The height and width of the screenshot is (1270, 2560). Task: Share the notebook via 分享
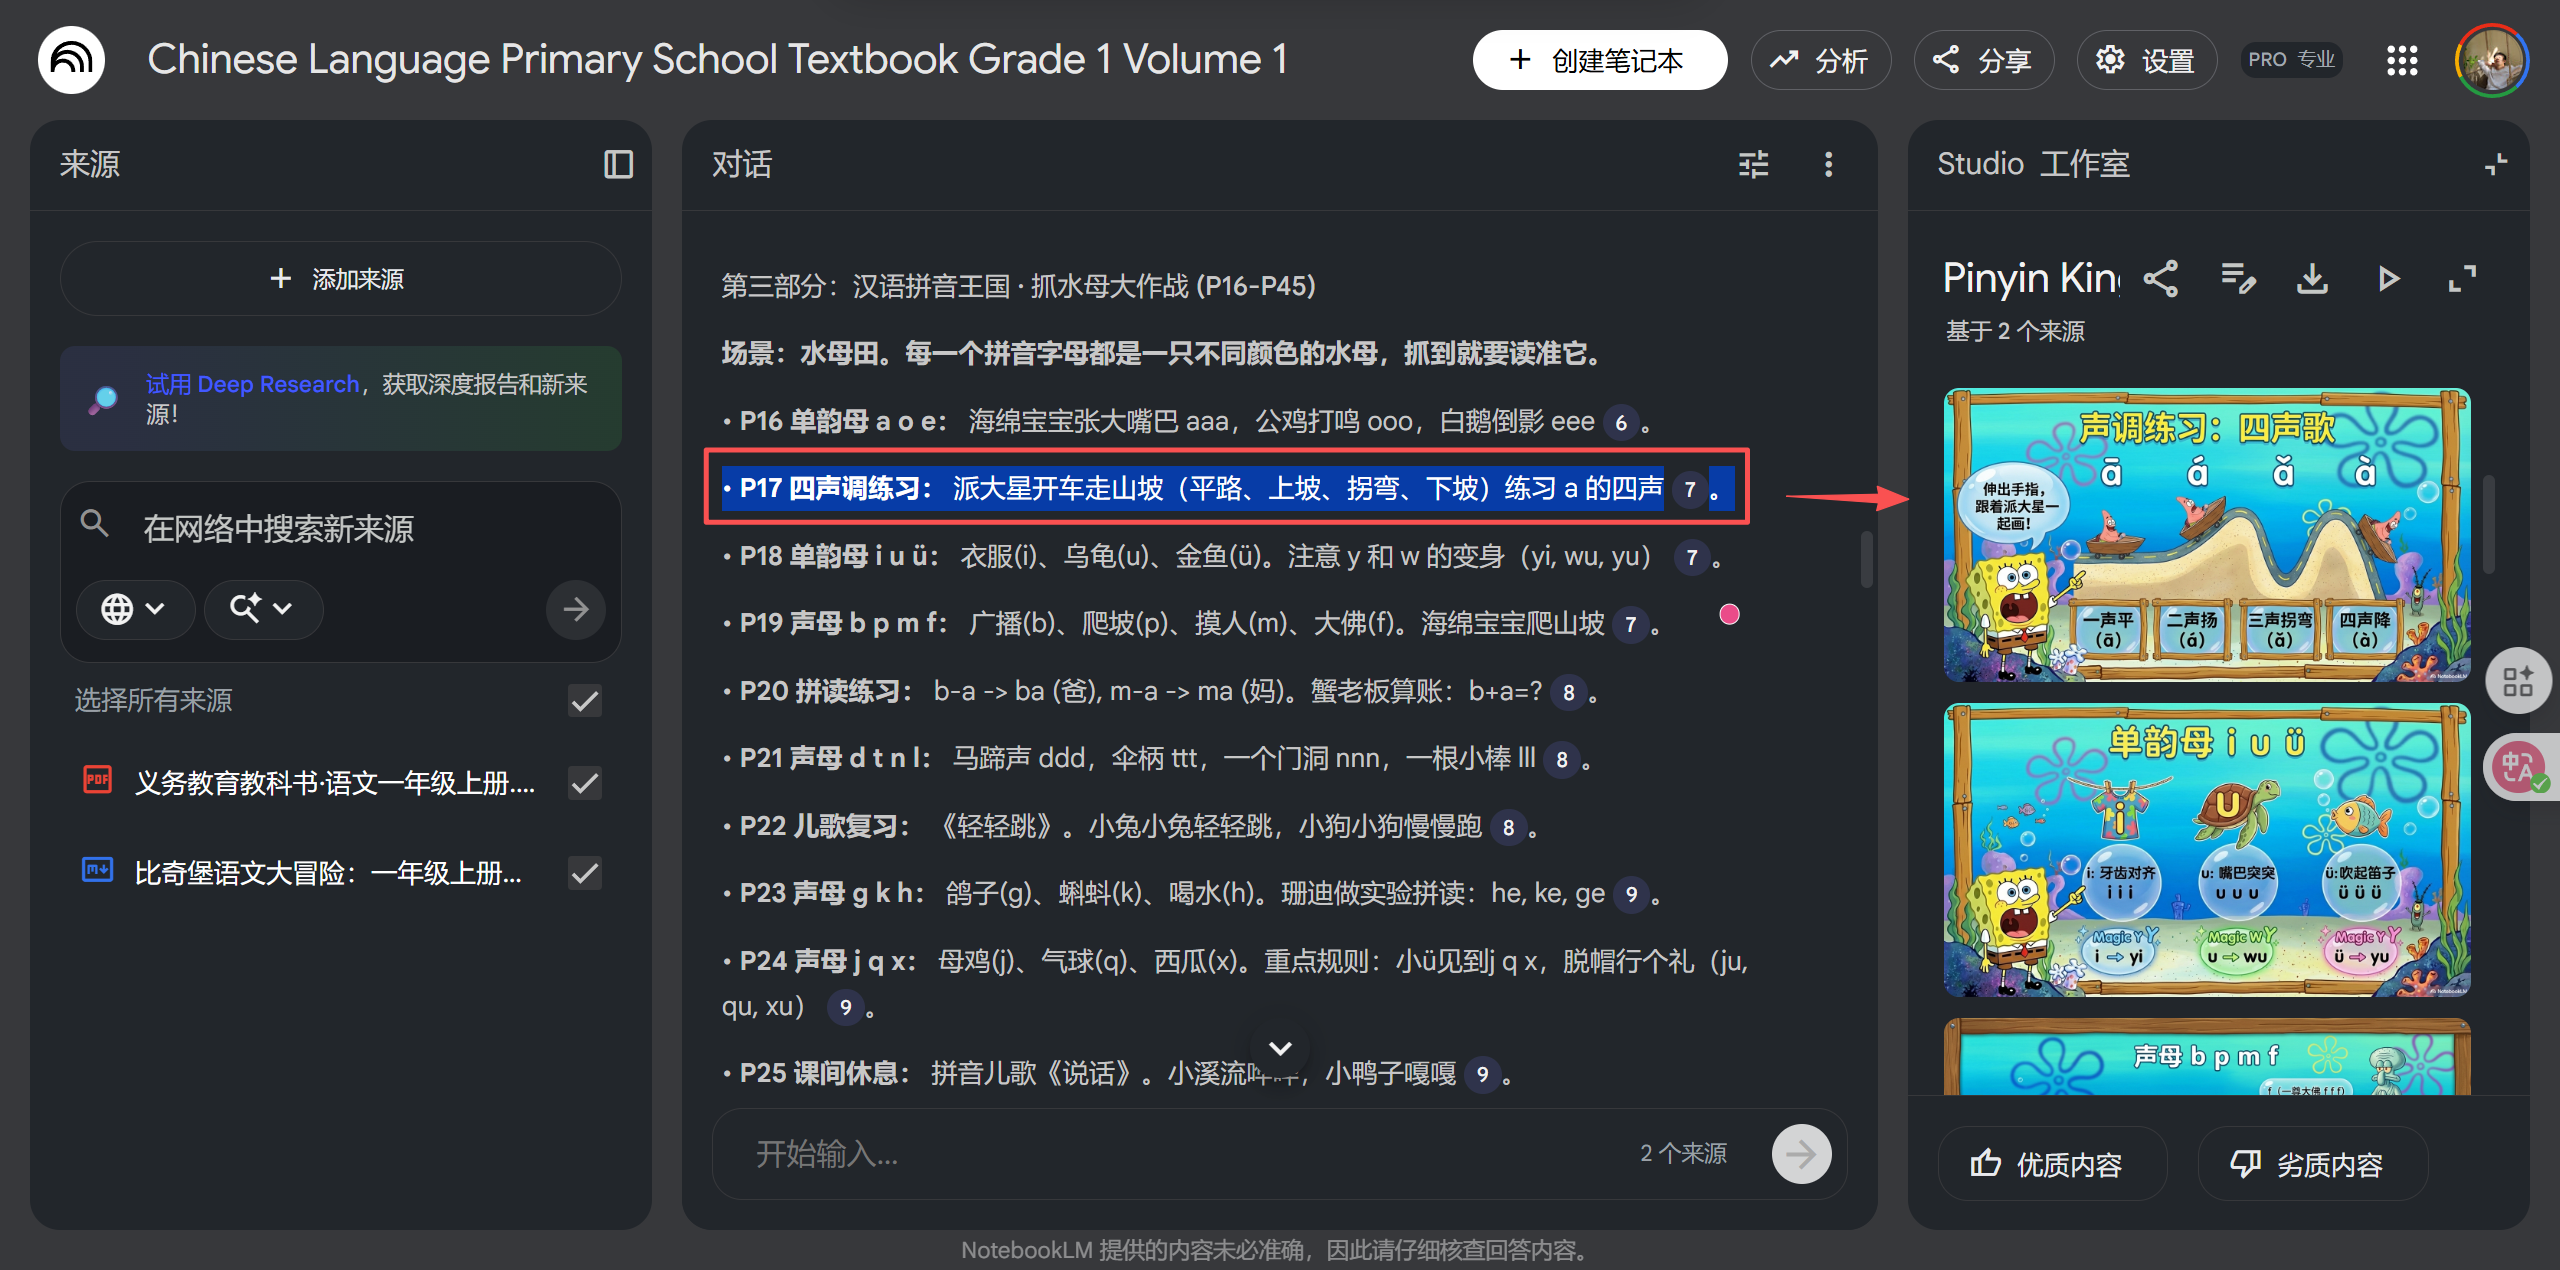coord(1984,60)
